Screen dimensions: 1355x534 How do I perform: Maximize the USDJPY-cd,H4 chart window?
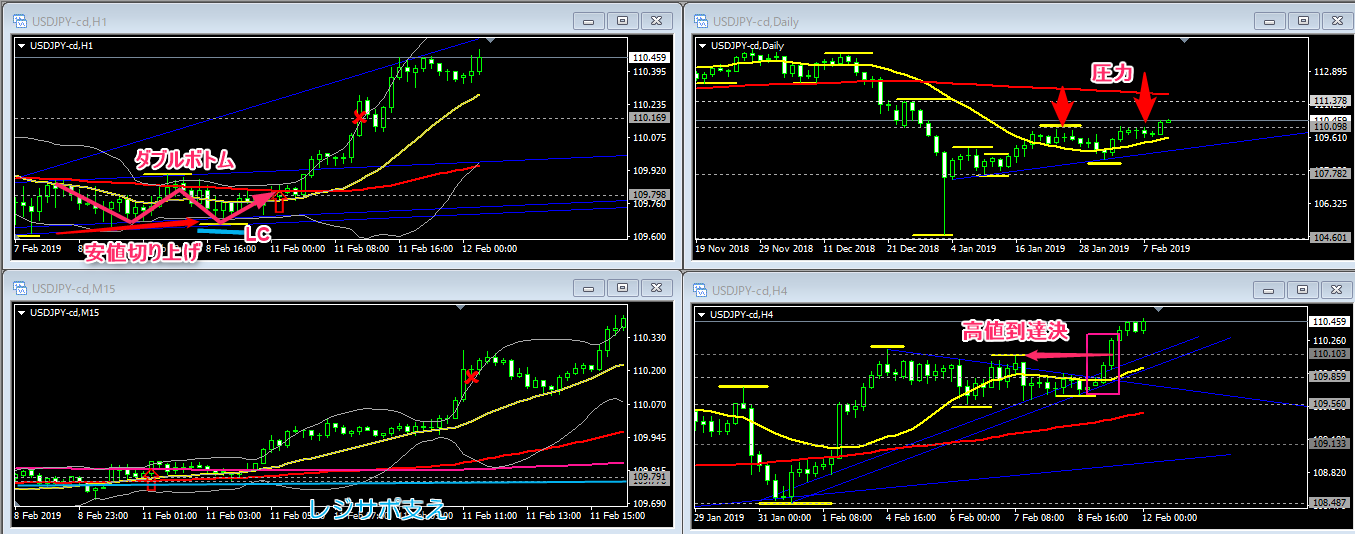(x=1304, y=289)
